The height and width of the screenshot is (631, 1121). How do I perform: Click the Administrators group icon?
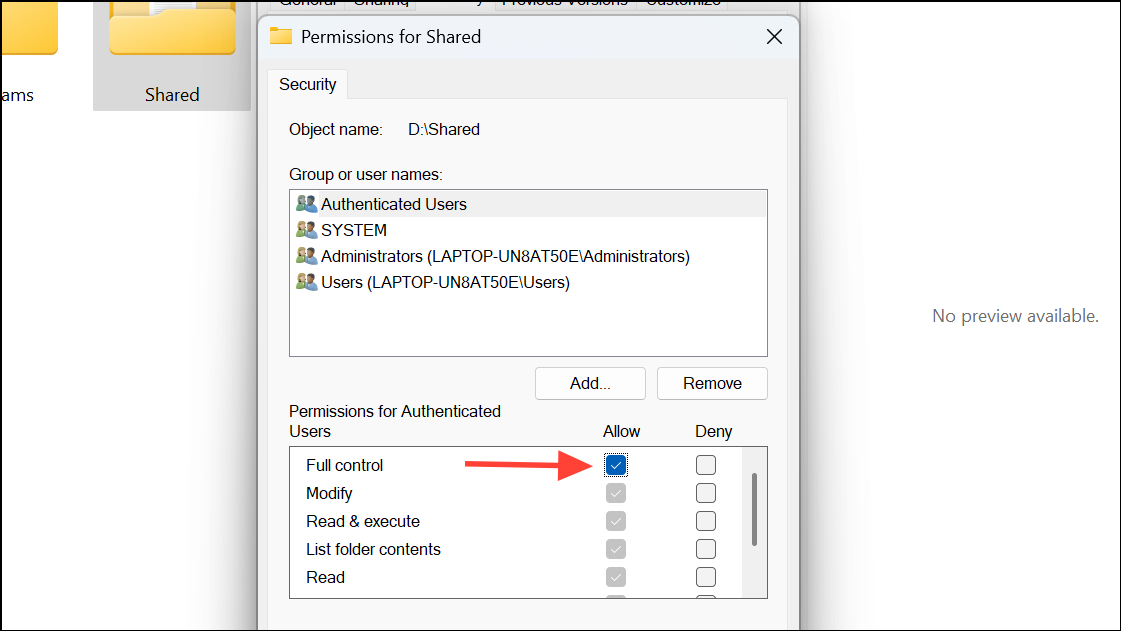(307, 256)
